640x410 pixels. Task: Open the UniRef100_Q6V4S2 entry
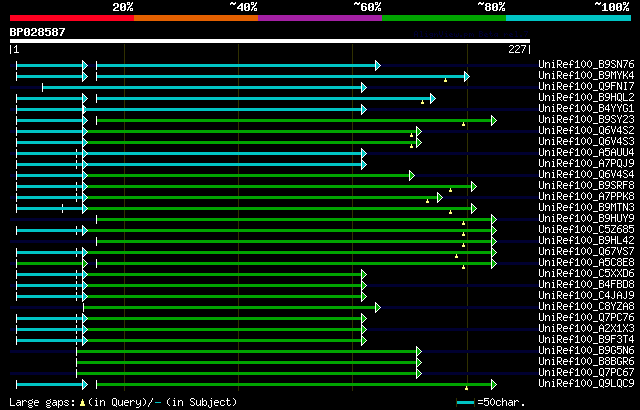click(586, 131)
